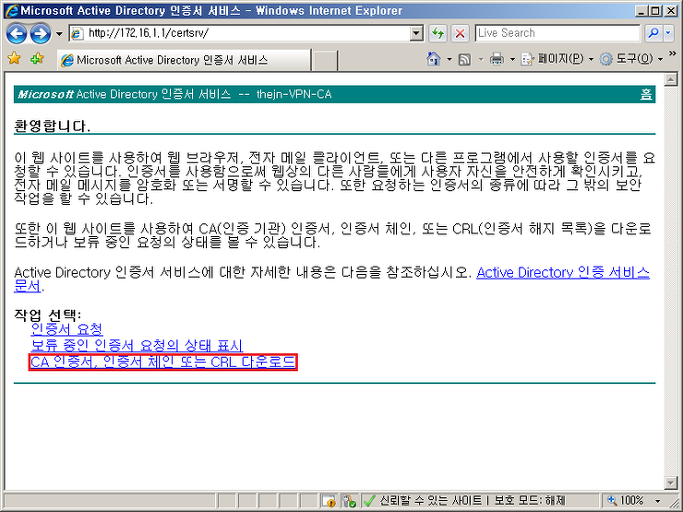Open a new blank tab
The width and height of the screenshot is (683, 512).
pyautogui.click(x=325, y=61)
